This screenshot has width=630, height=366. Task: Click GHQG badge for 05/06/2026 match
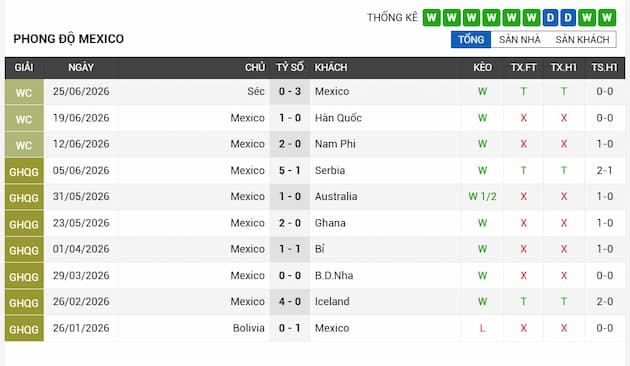(x=24, y=172)
